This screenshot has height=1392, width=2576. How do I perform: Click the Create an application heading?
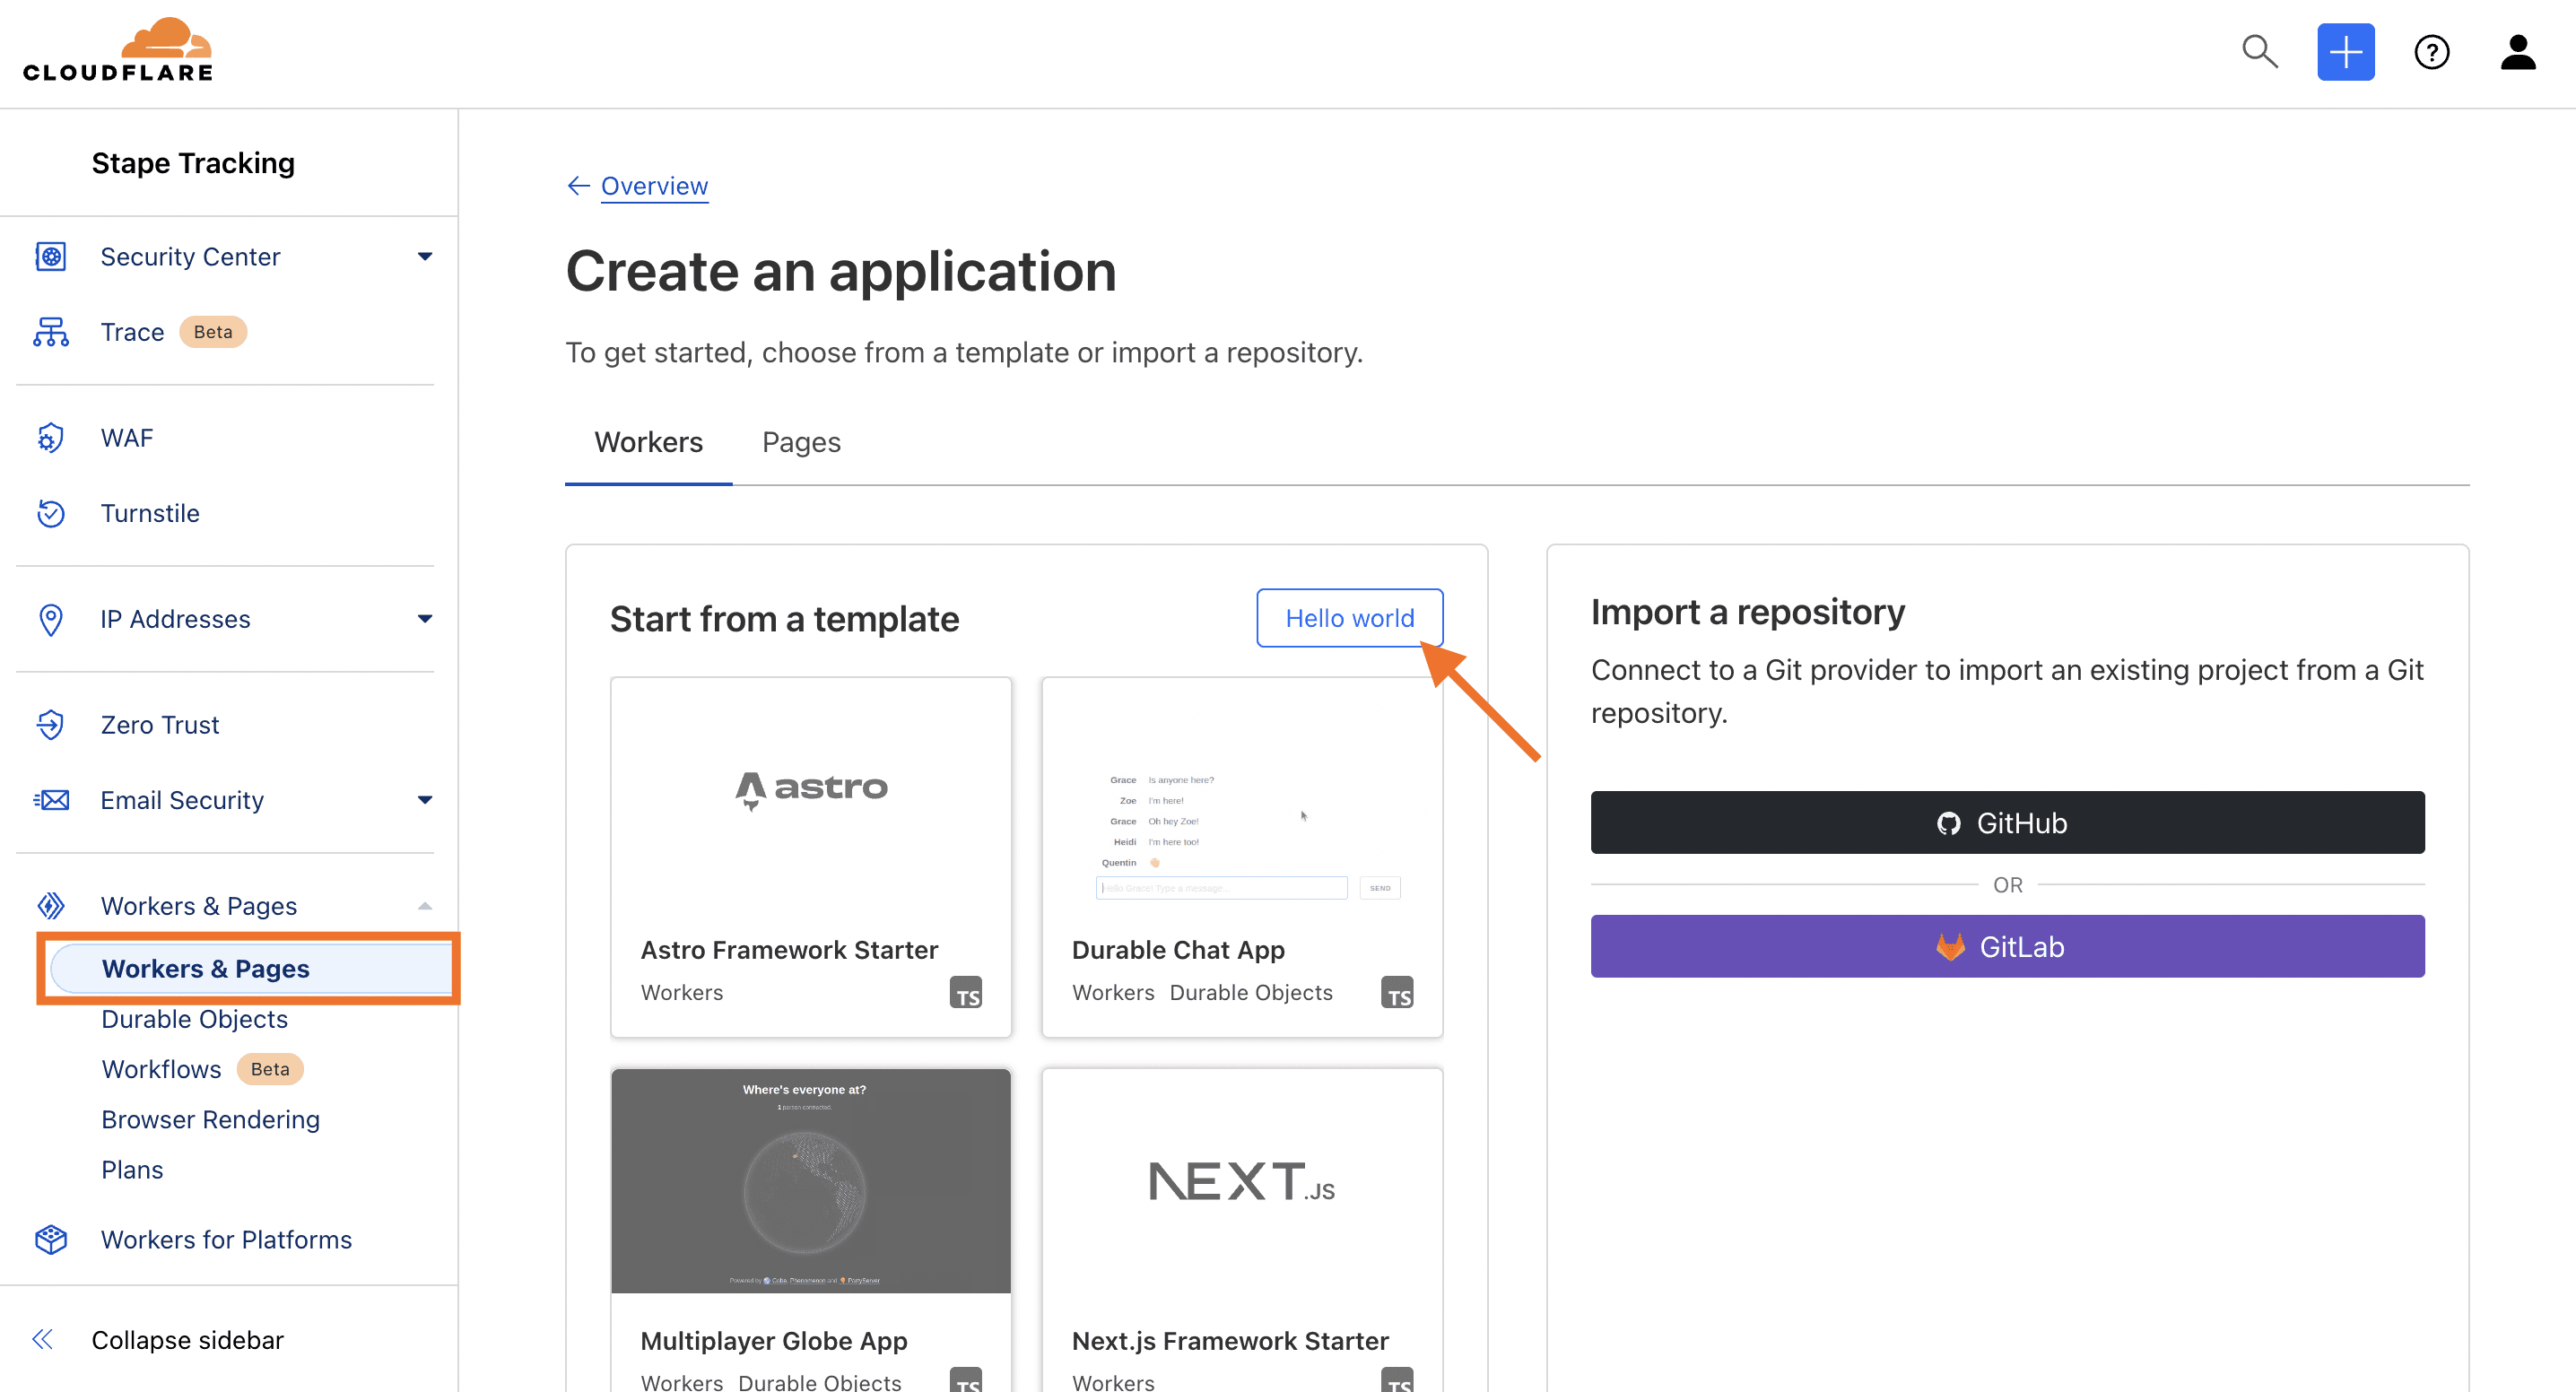coord(841,271)
